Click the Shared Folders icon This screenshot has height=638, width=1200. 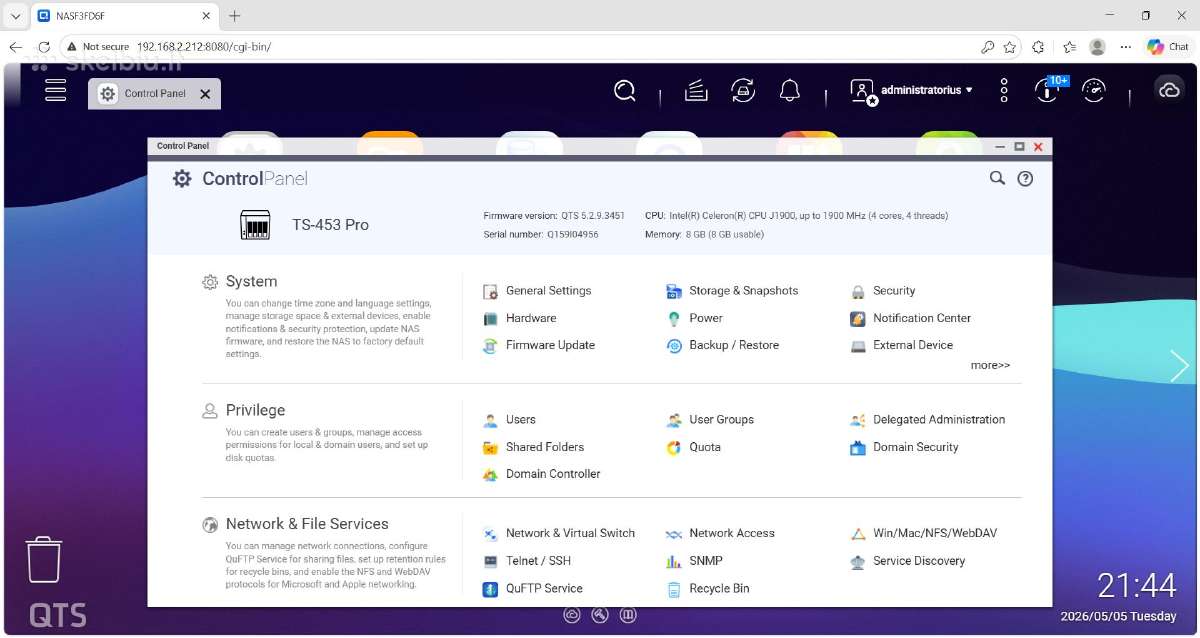(x=491, y=448)
